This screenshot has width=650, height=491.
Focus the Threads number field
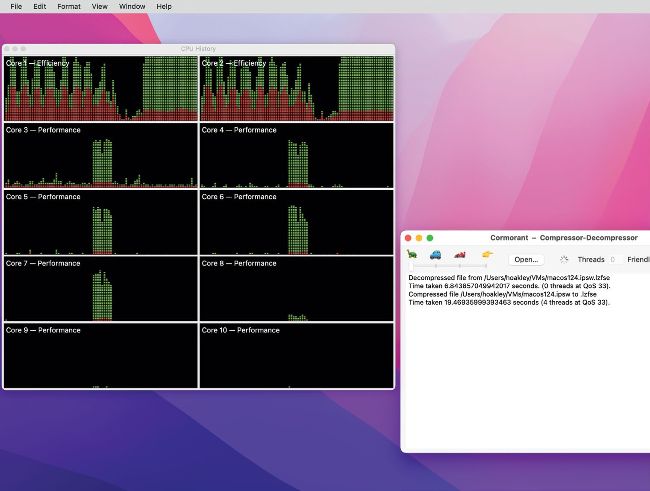[x=612, y=259]
